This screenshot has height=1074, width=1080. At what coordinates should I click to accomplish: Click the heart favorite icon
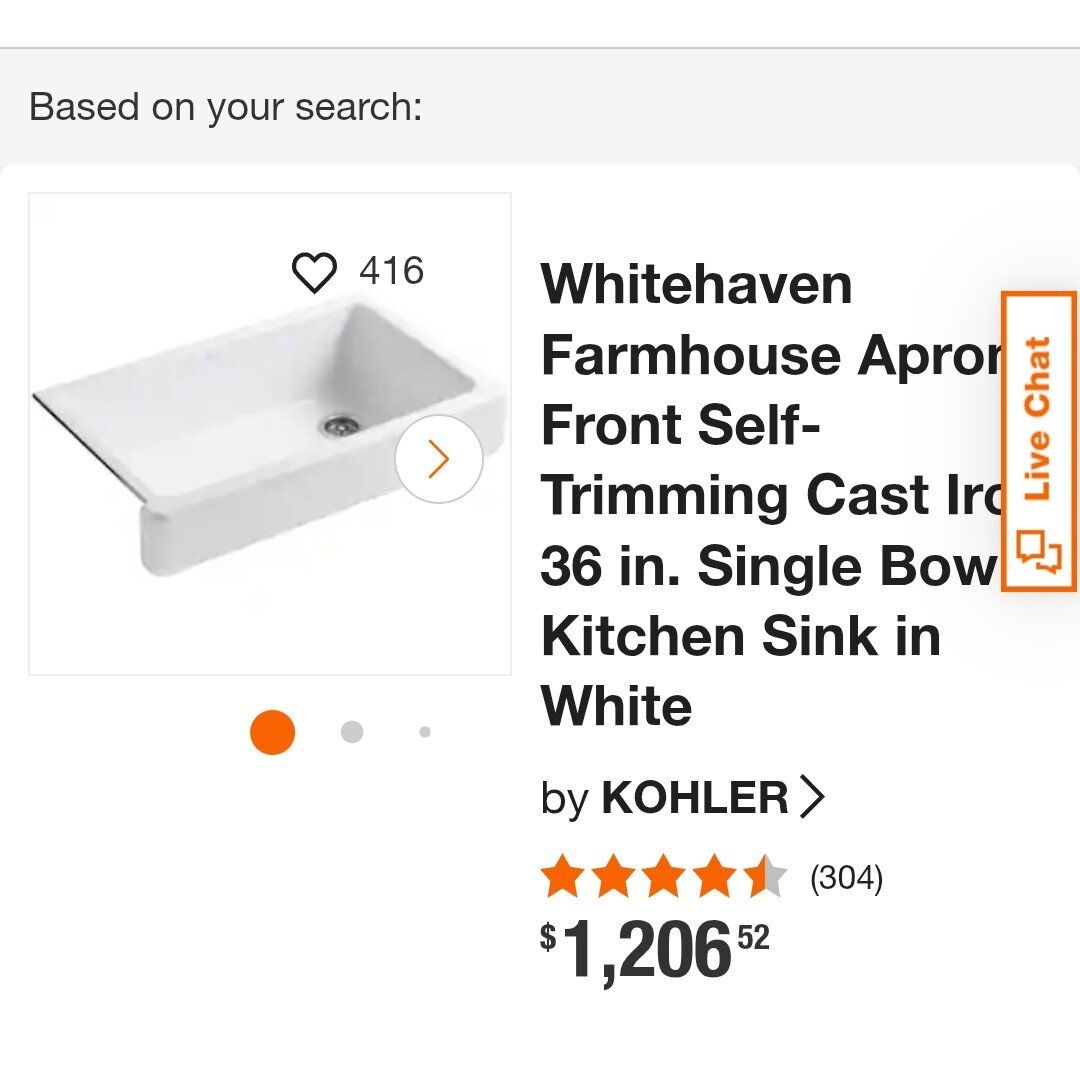pyautogui.click(x=314, y=272)
